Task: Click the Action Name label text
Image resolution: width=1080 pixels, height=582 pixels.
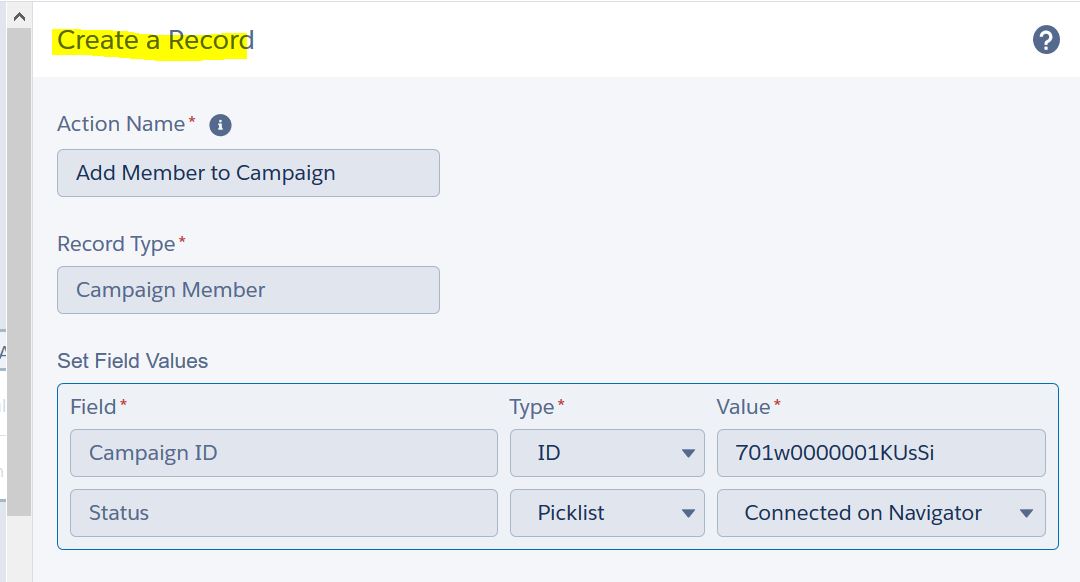Action: [x=121, y=124]
